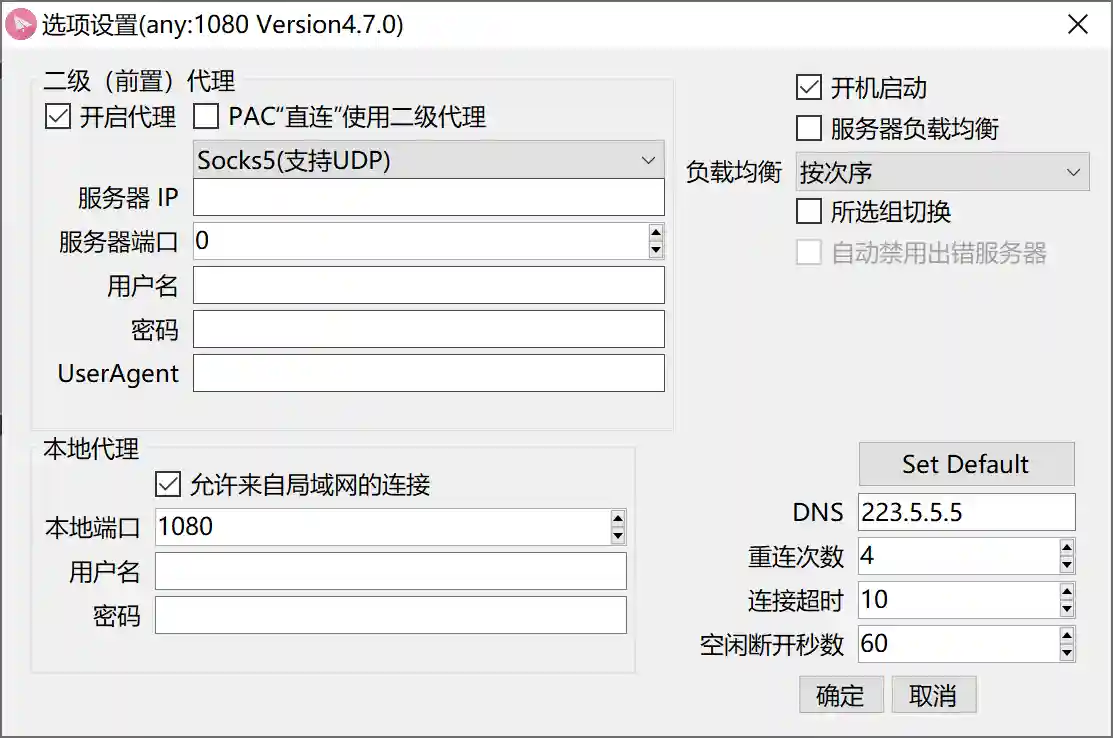
Task: Enable 服务器负载均衡 checkbox
Action: click(x=808, y=129)
